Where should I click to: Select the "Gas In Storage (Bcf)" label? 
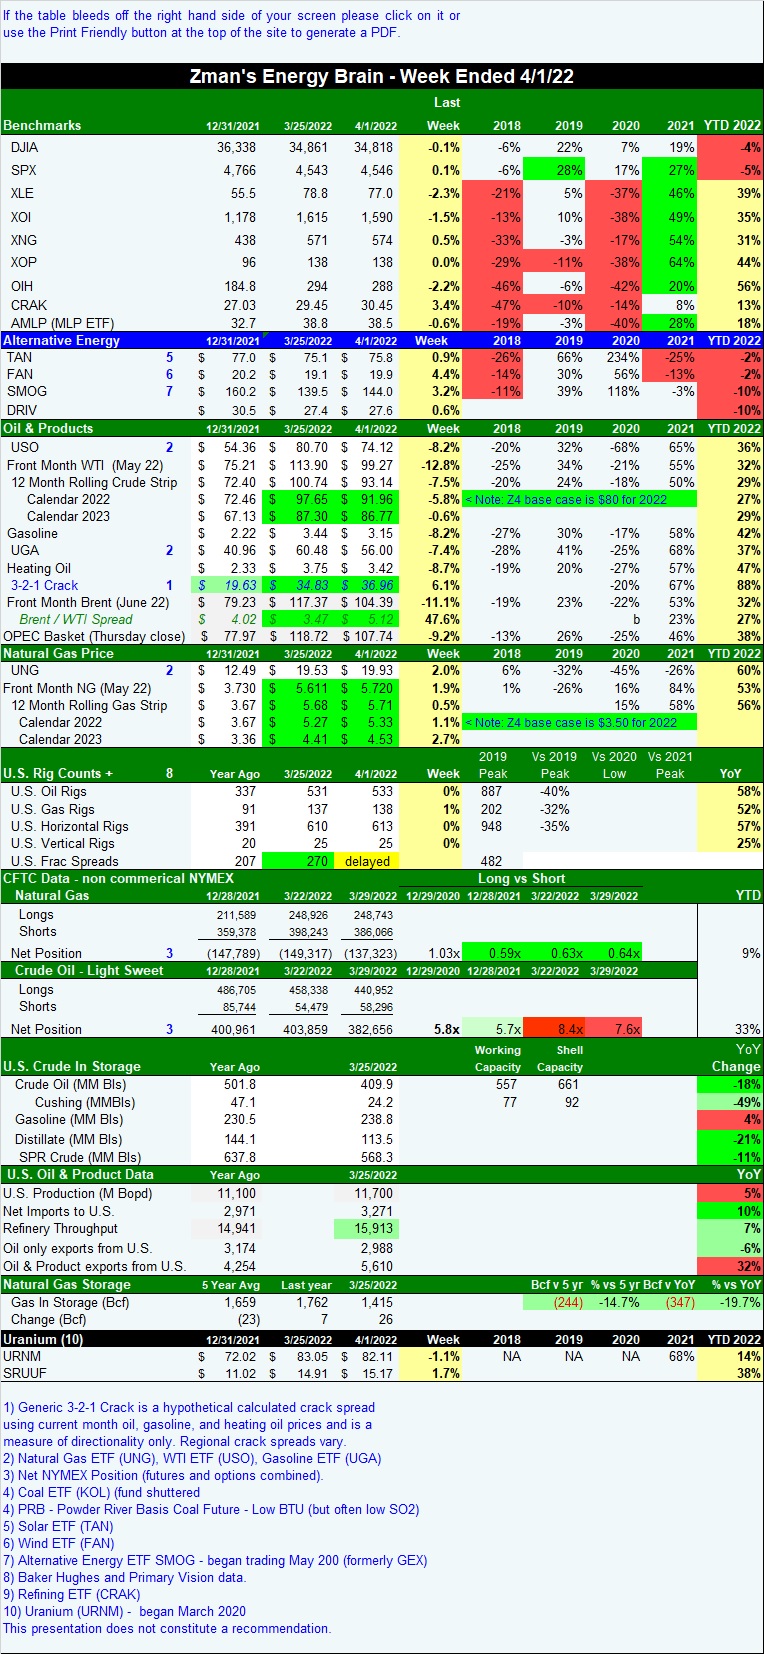point(68,1302)
